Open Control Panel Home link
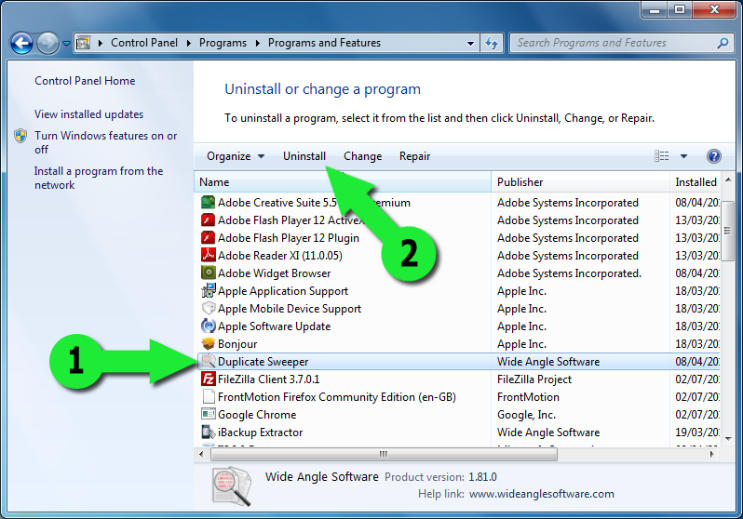This screenshot has width=743, height=519. point(85,81)
